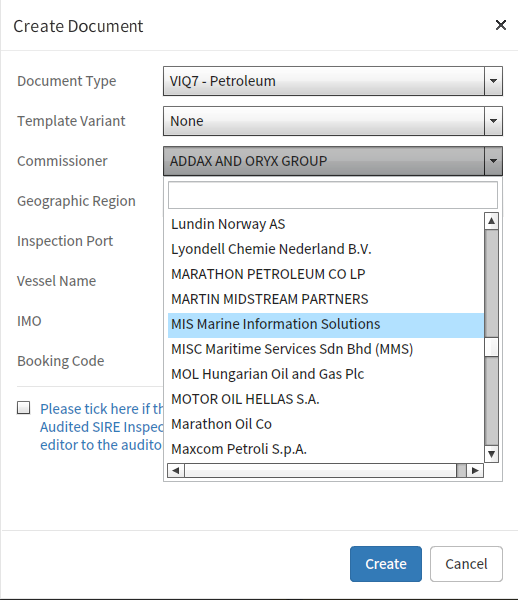Click the Commissioner label
The height and width of the screenshot is (600, 518).
point(62,161)
